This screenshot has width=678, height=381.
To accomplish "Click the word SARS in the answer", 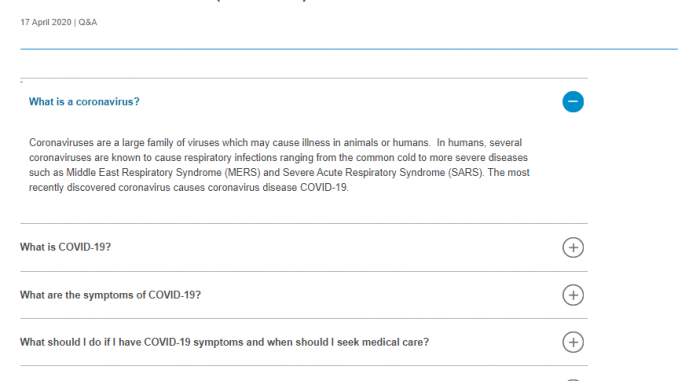I will [465, 173].
